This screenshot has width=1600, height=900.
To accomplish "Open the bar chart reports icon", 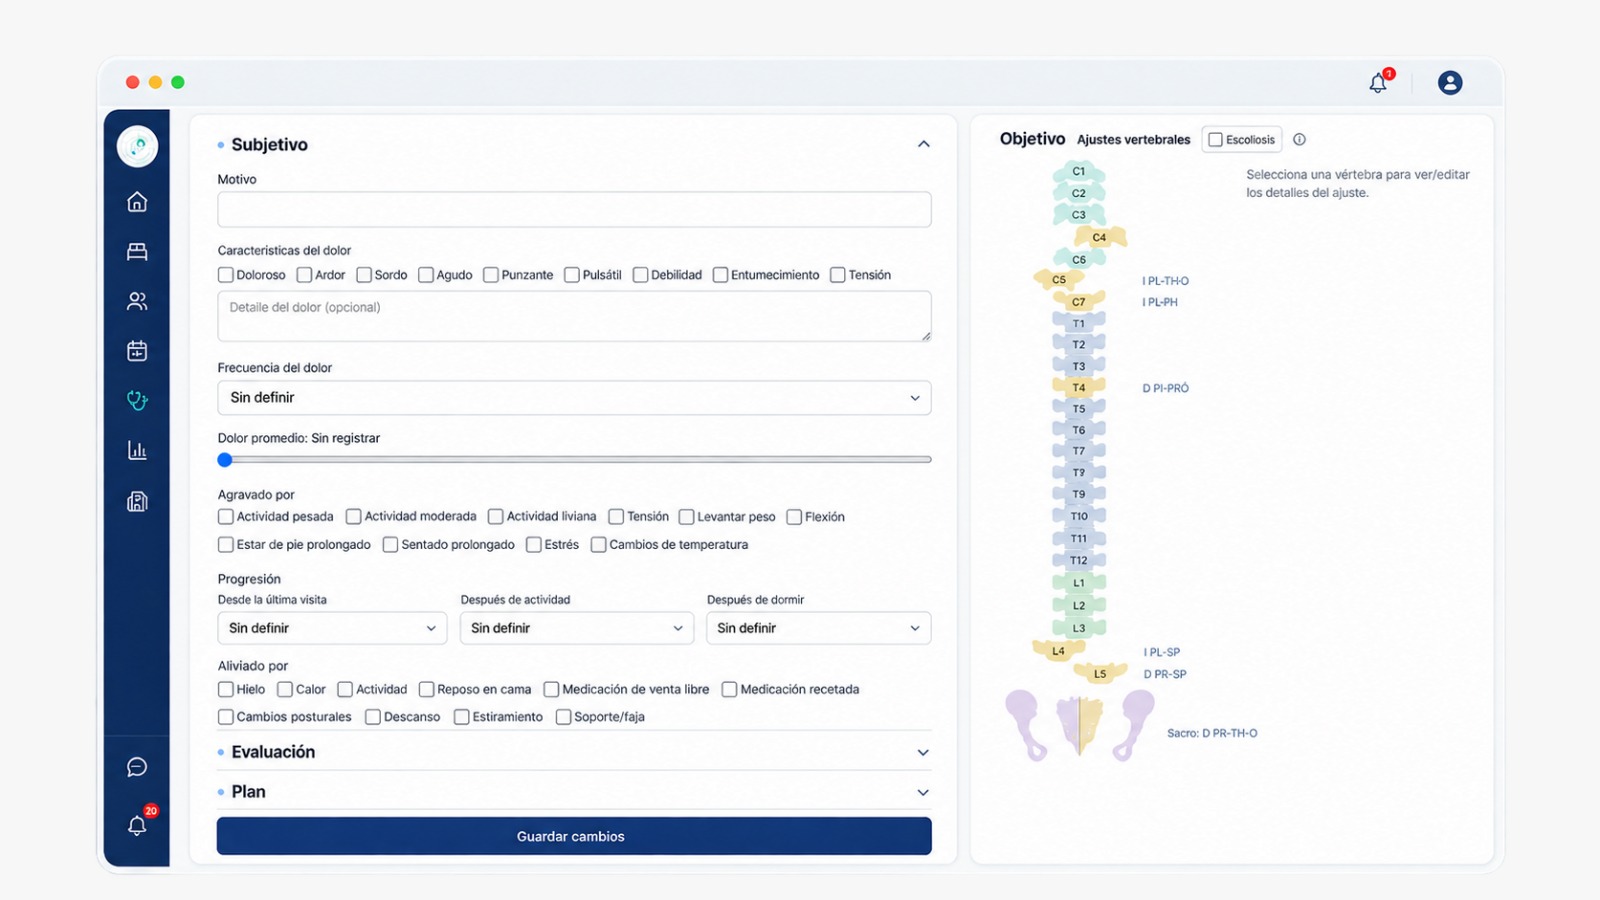I will [x=137, y=451].
